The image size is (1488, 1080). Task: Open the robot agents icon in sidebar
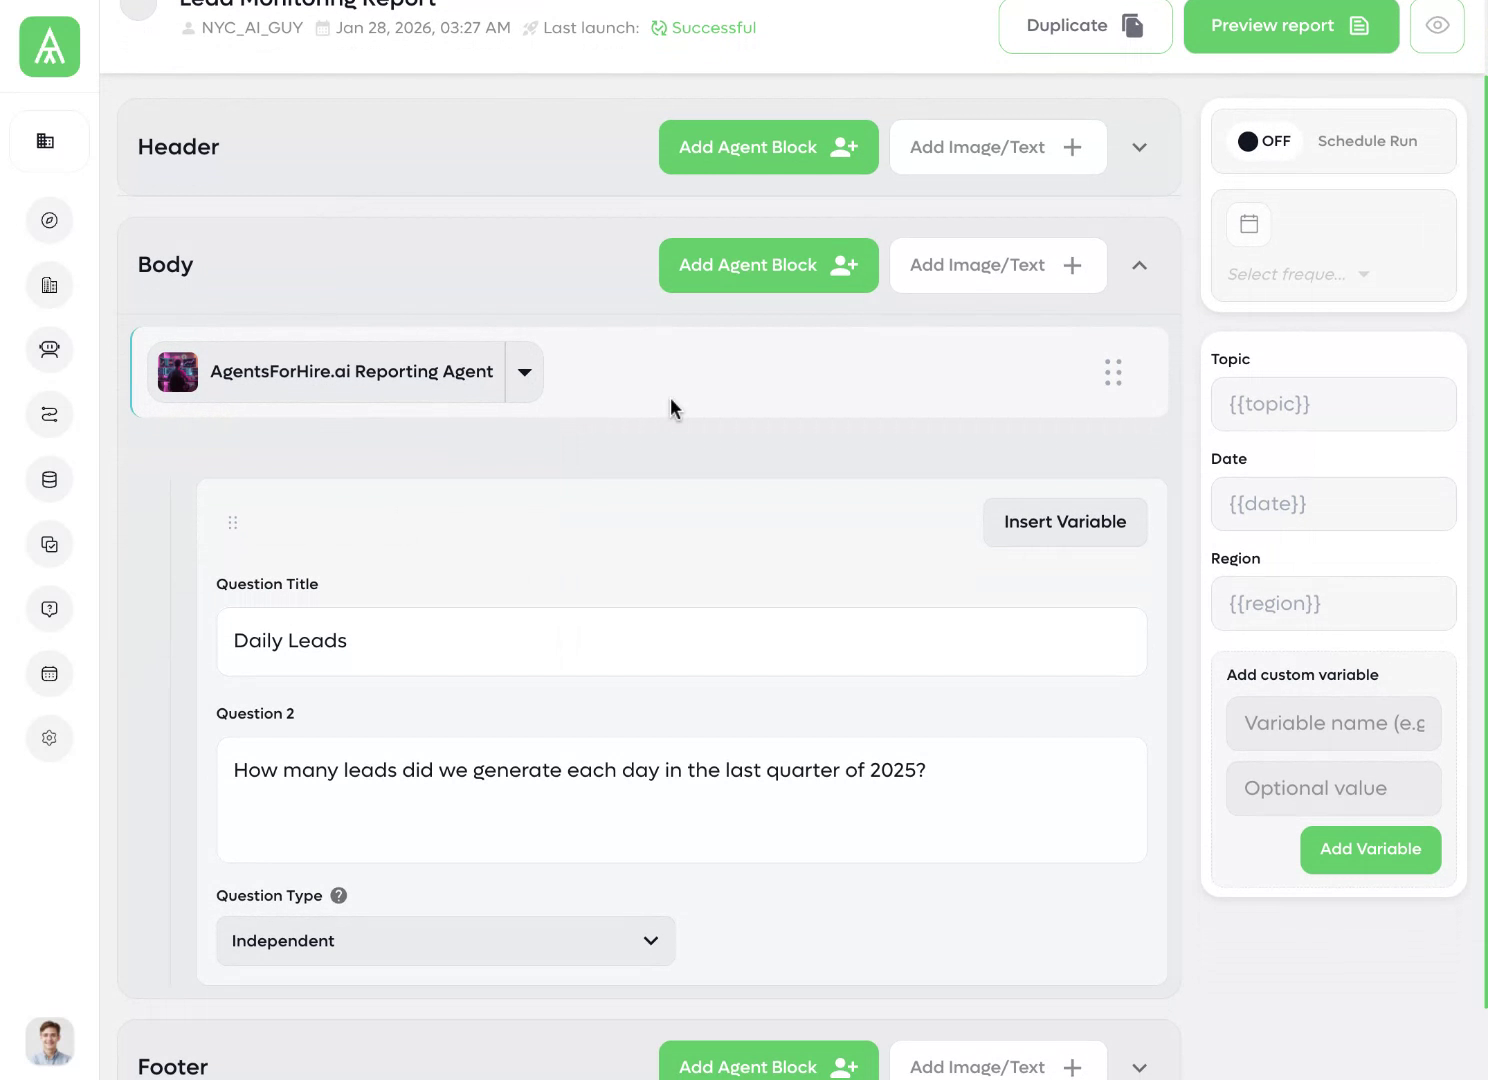pos(49,349)
